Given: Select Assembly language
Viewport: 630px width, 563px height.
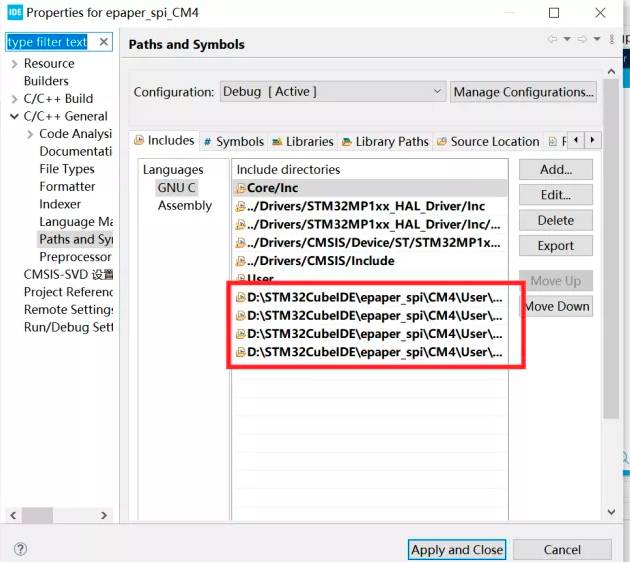Looking at the screenshot, I should click(x=184, y=205).
